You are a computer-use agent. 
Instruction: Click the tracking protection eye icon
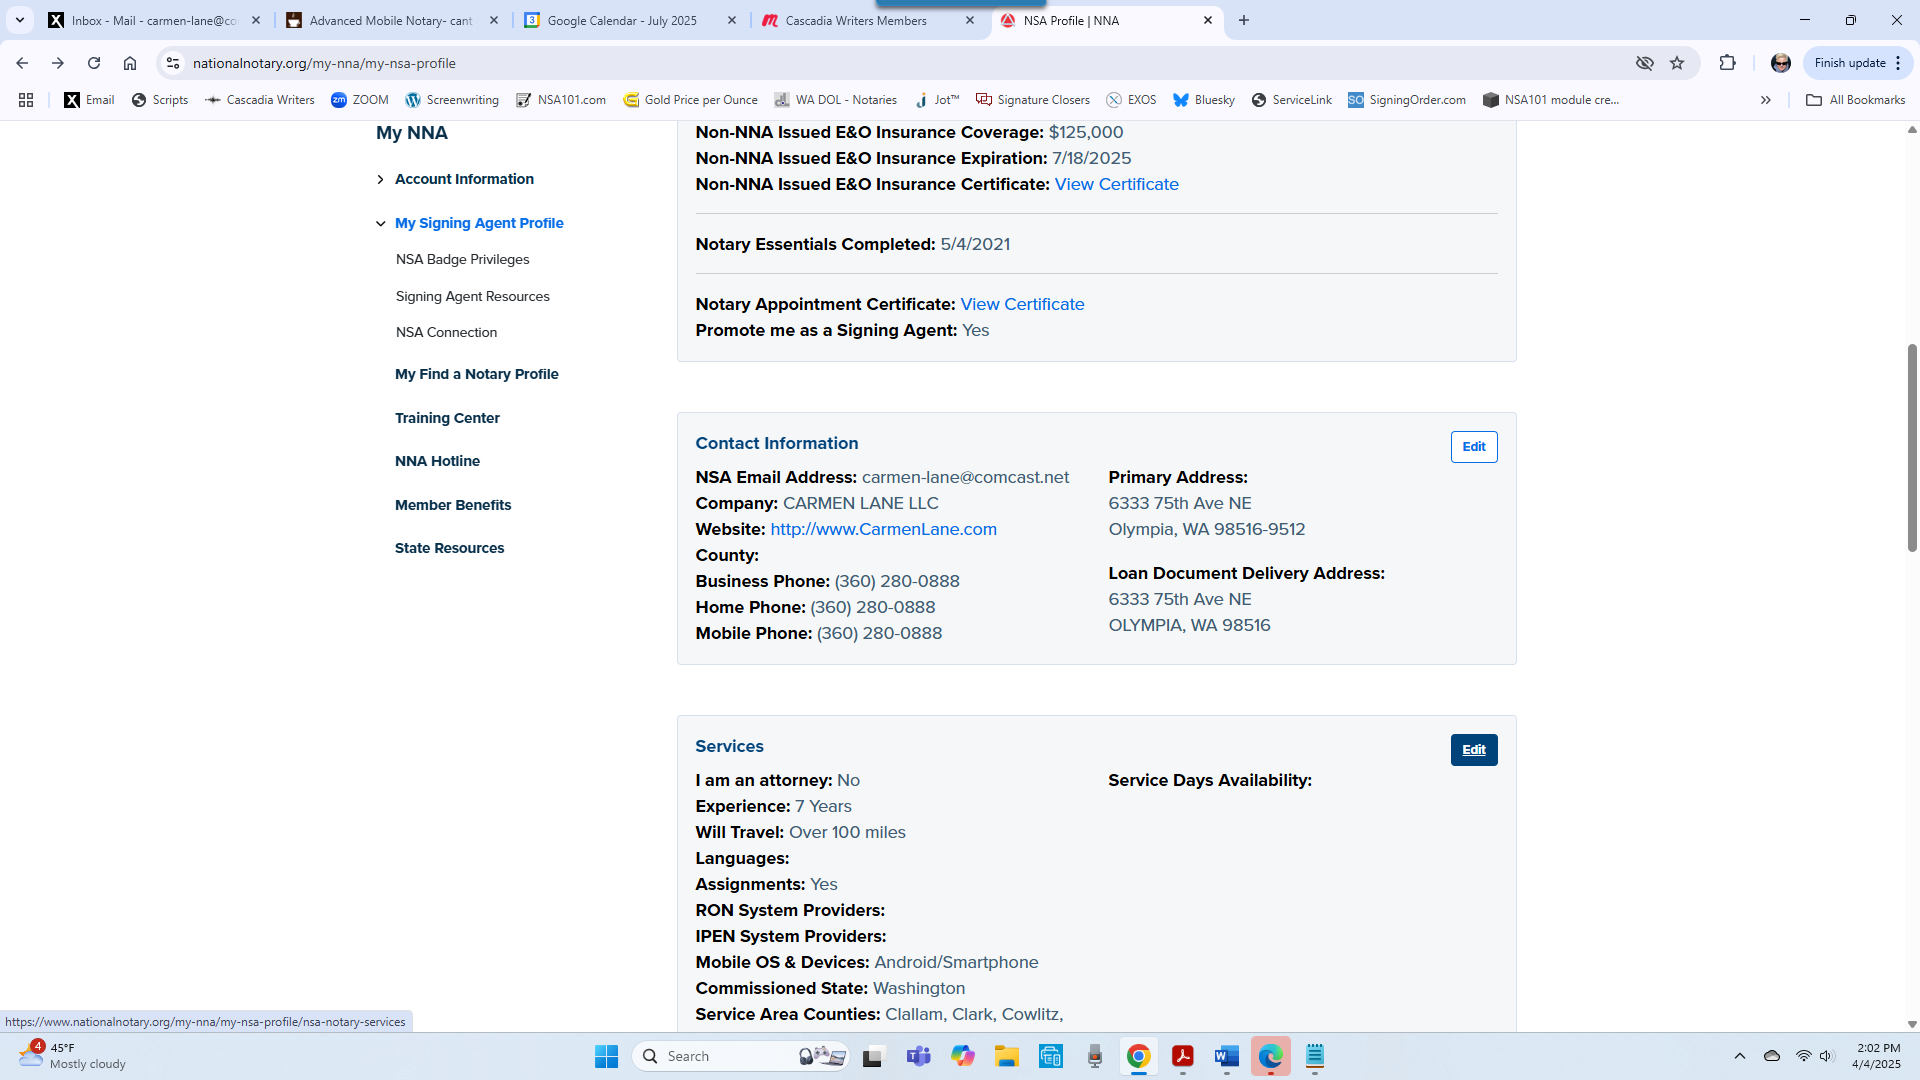1644,63
